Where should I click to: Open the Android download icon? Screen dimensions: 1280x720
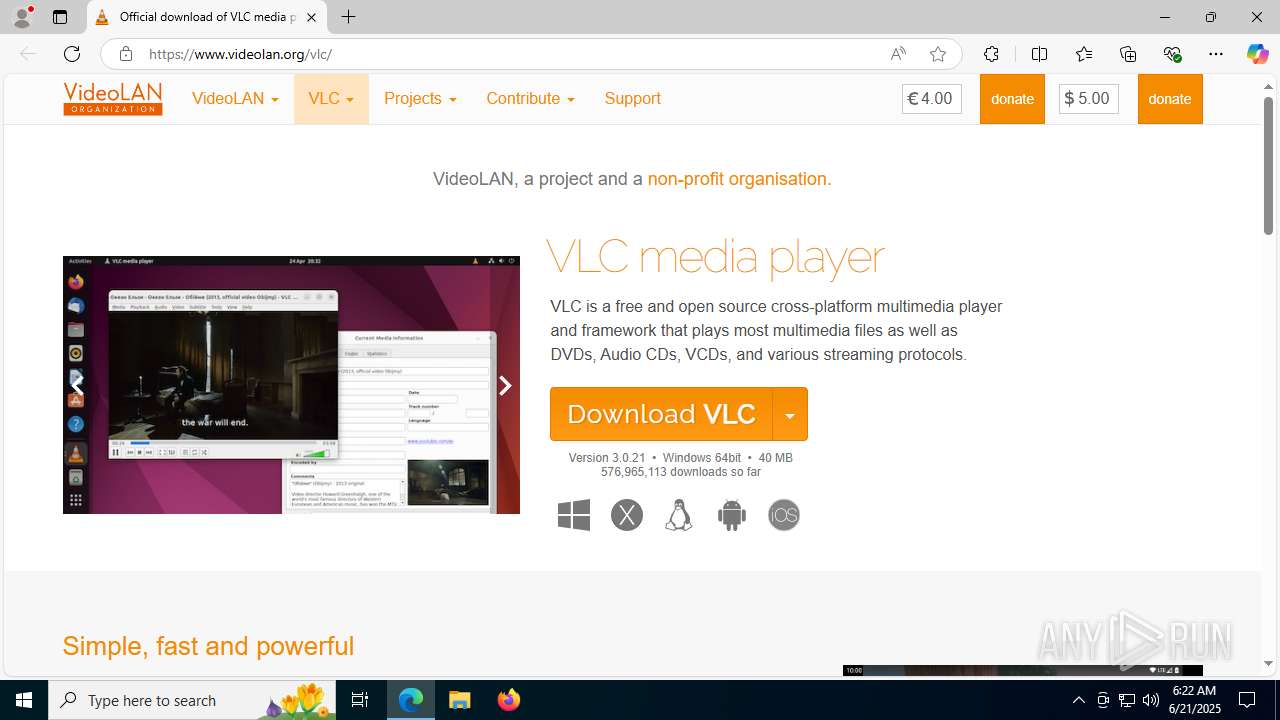[x=732, y=515]
